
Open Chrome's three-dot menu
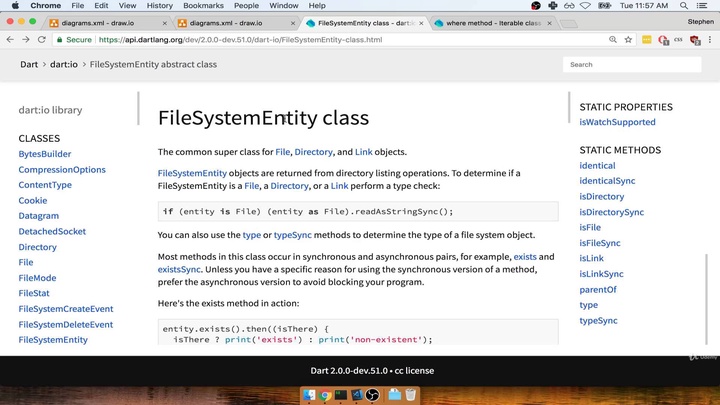pyautogui.click(x=709, y=40)
